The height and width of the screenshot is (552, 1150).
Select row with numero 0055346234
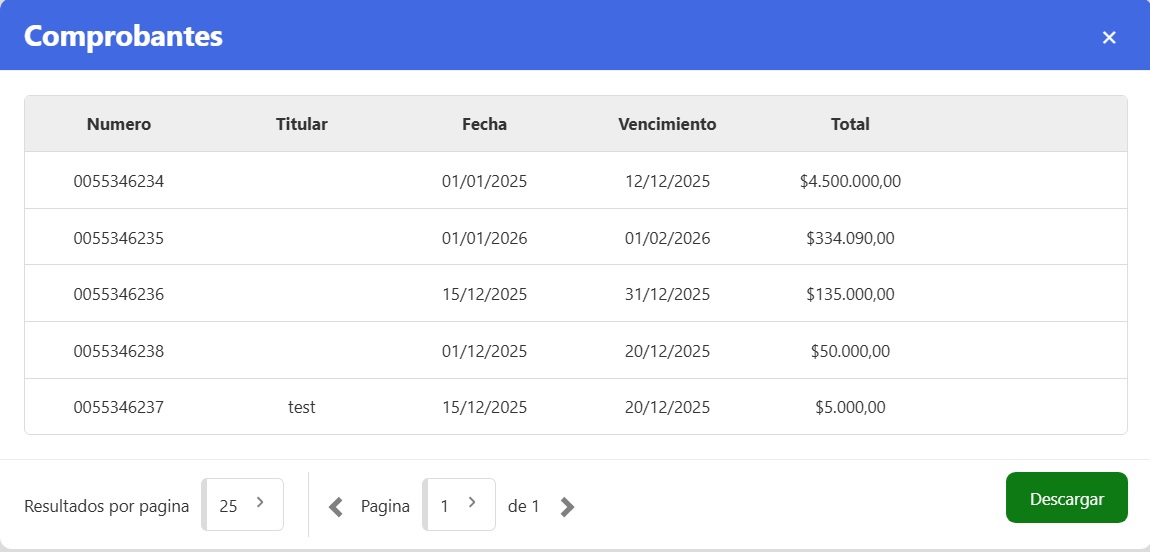pyautogui.click(x=119, y=182)
